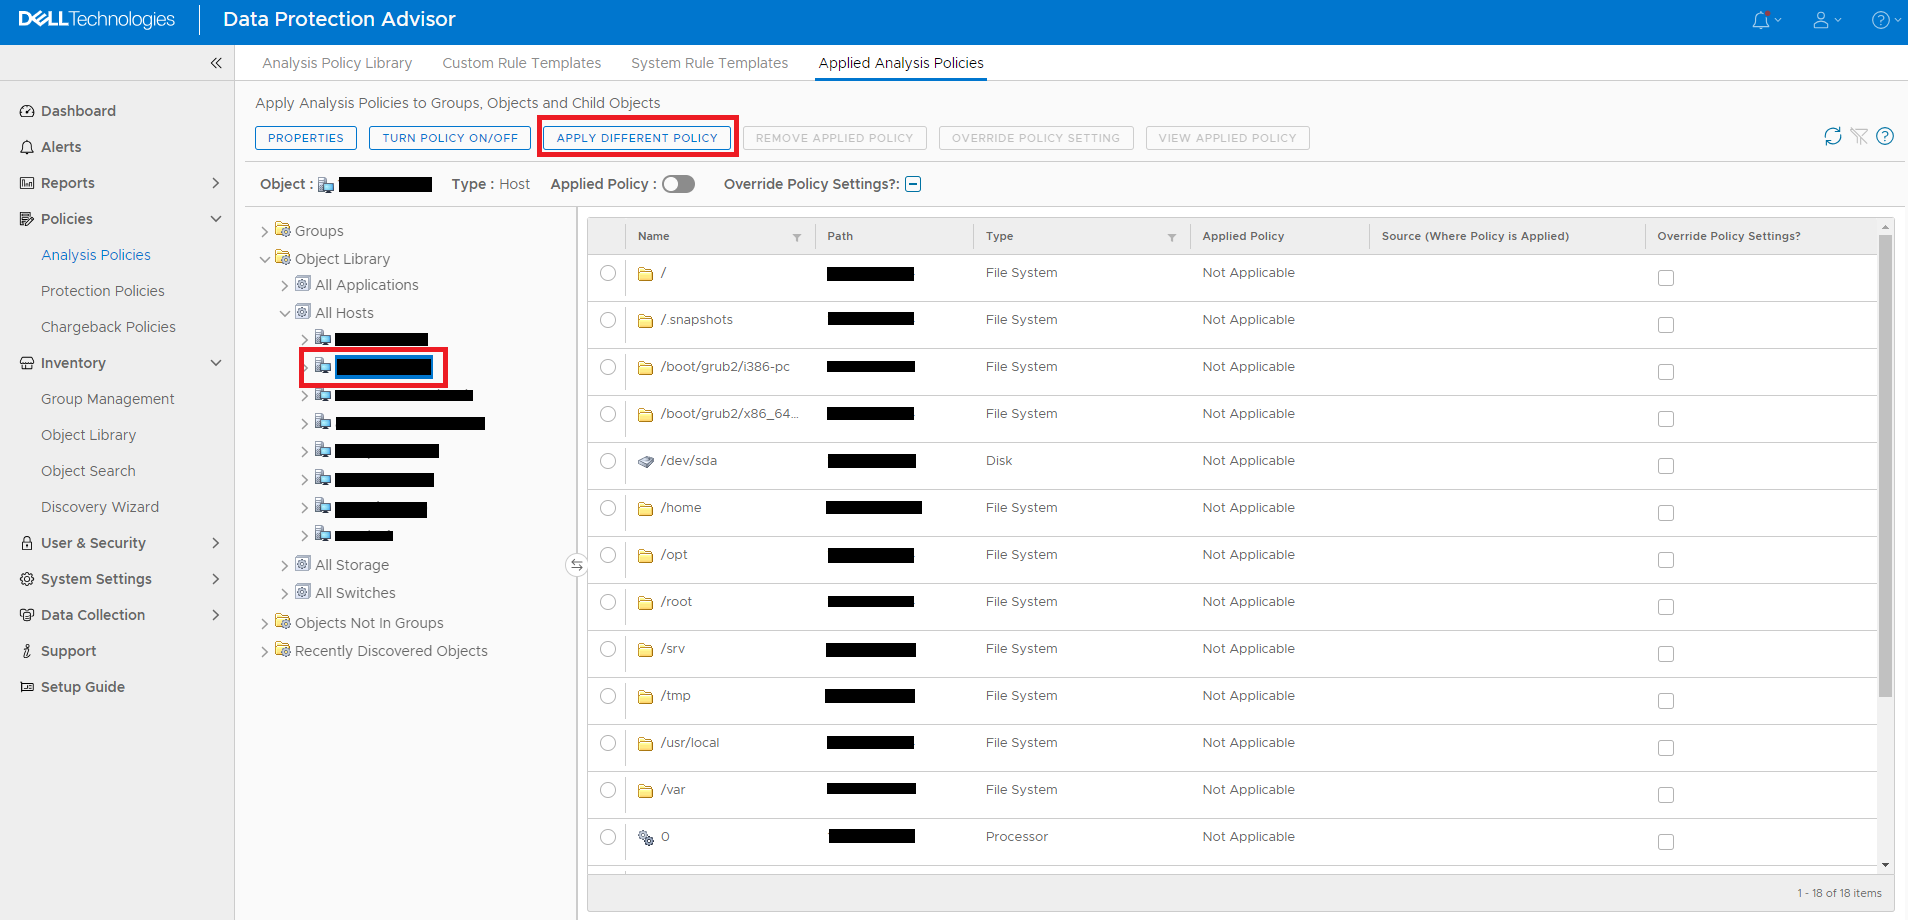
Task: Click the table vertical scrollbar
Action: 1885,465
